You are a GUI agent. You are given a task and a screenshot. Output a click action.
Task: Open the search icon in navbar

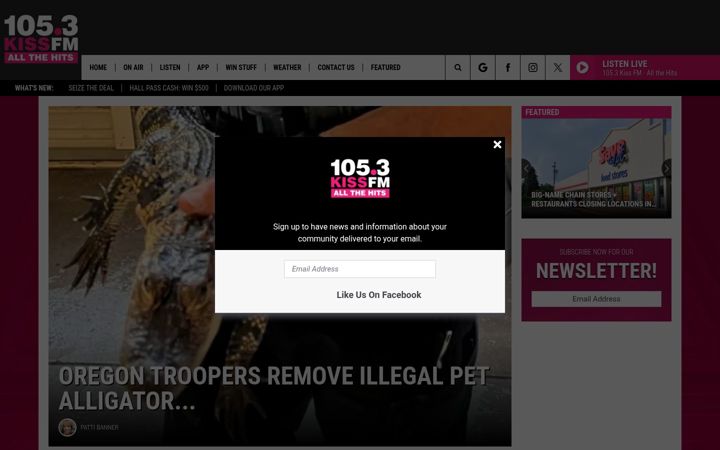(458, 68)
